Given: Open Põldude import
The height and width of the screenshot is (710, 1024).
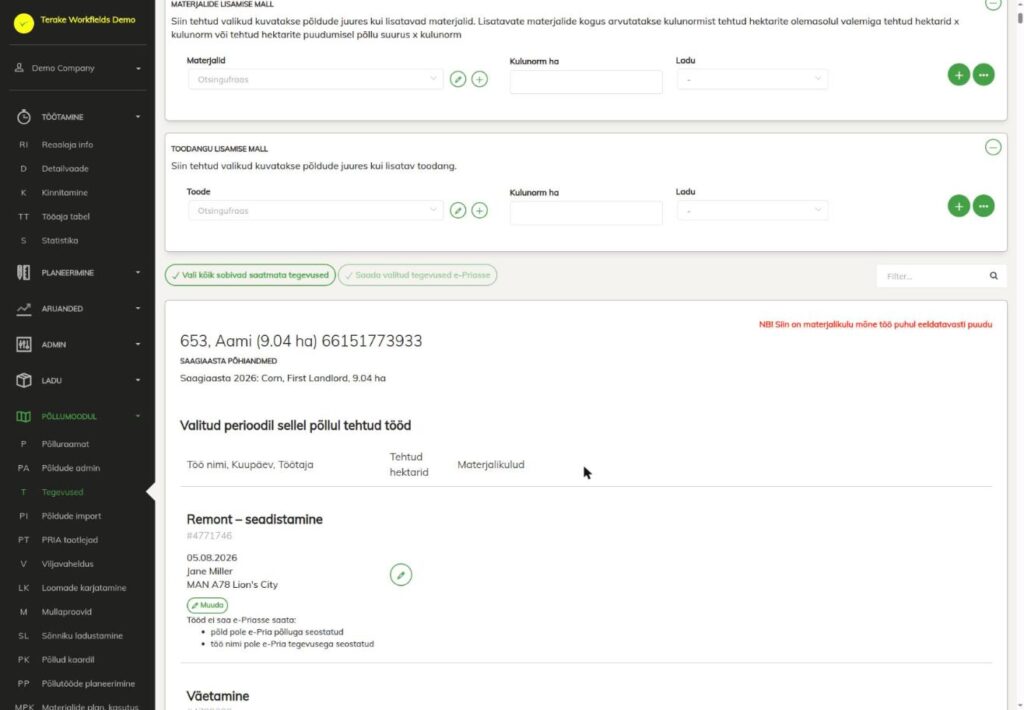Looking at the screenshot, I should coord(71,516).
